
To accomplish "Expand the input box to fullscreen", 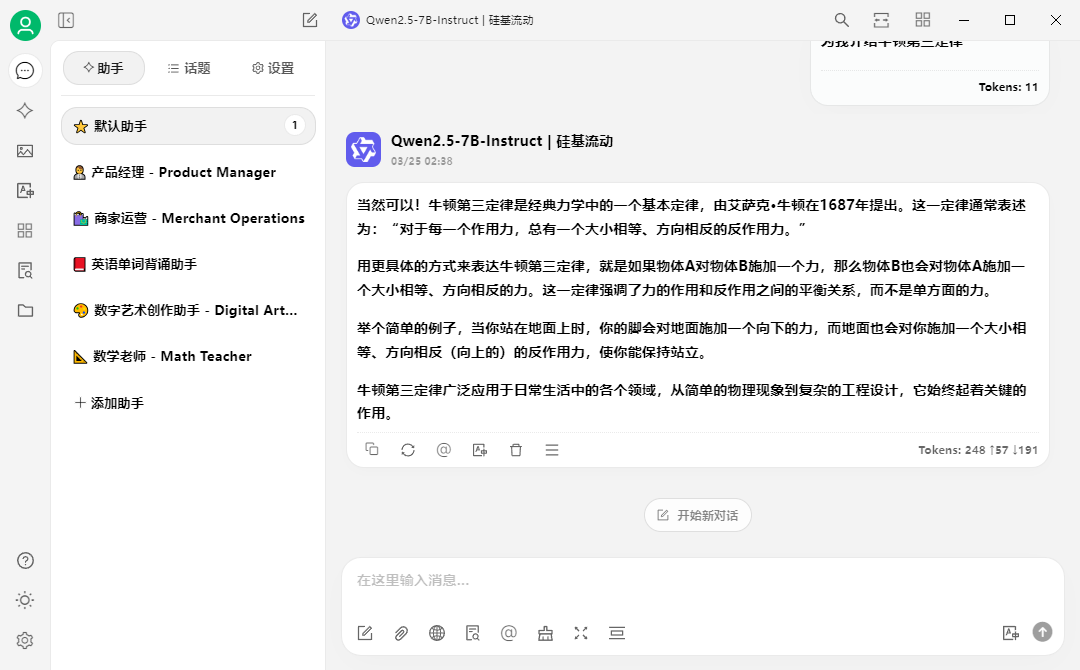I will 581,633.
